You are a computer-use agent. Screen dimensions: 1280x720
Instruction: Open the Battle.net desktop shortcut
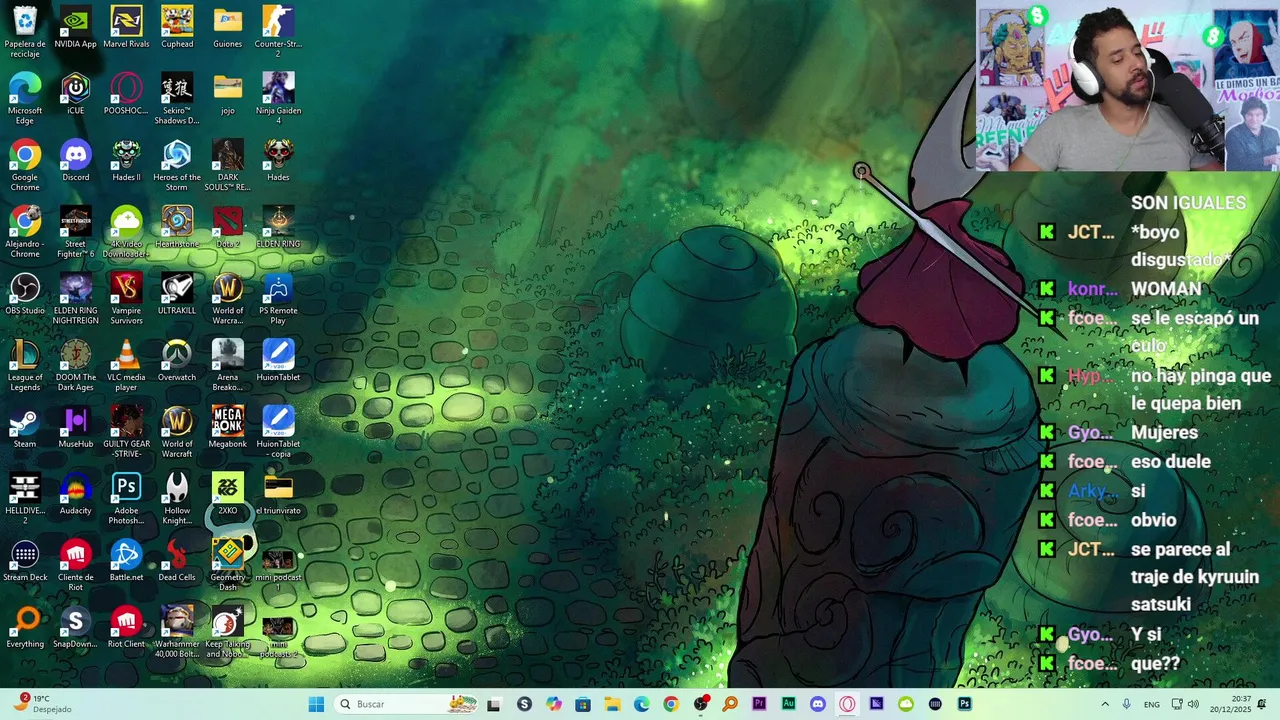pos(126,560)
